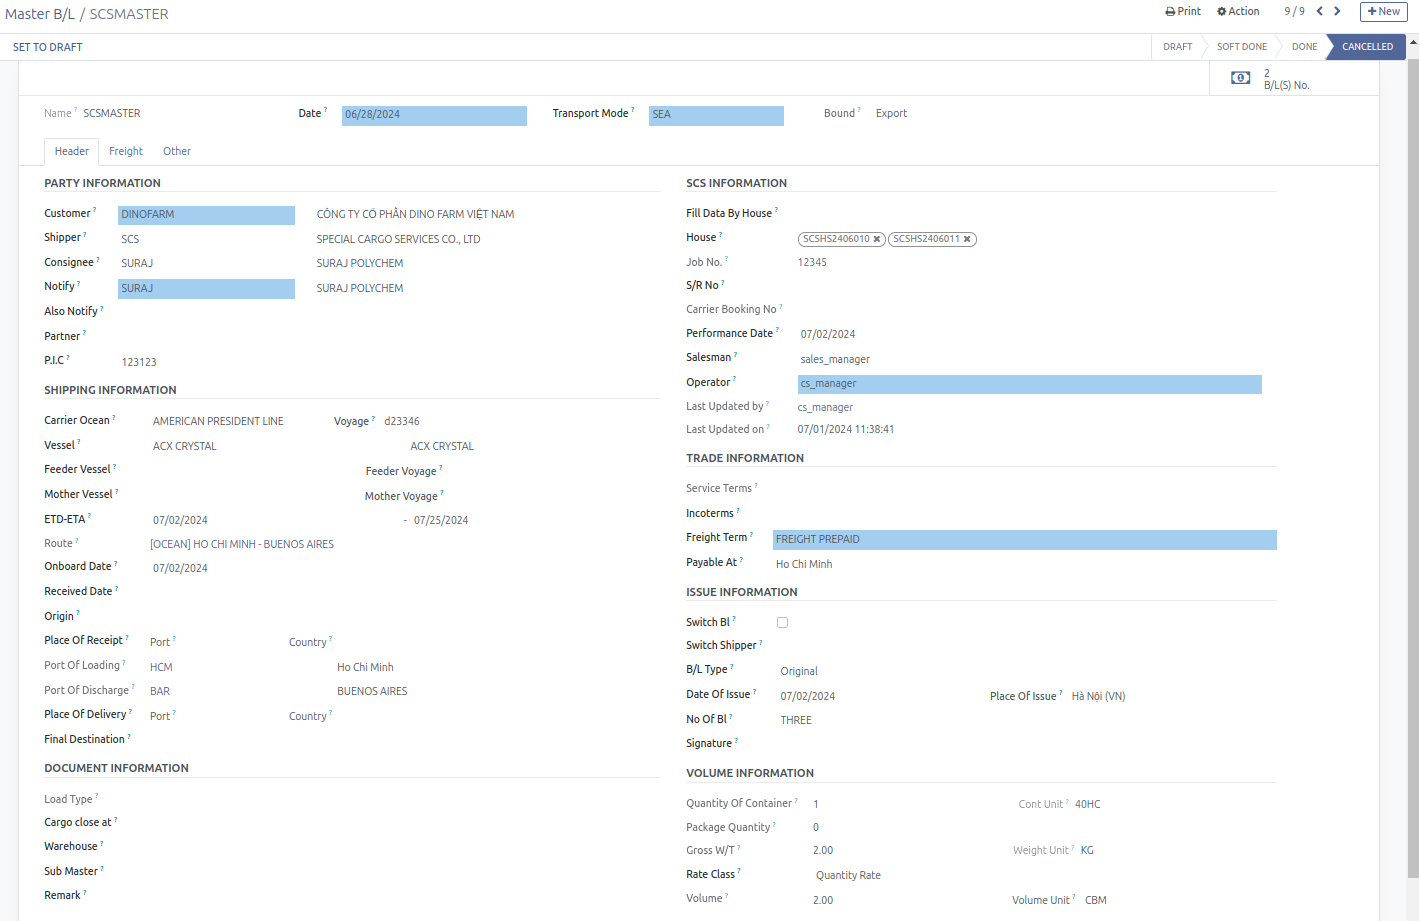Open the B/L(S) No. smart button
The image size is (1419, 921).
coord(1266,77)
